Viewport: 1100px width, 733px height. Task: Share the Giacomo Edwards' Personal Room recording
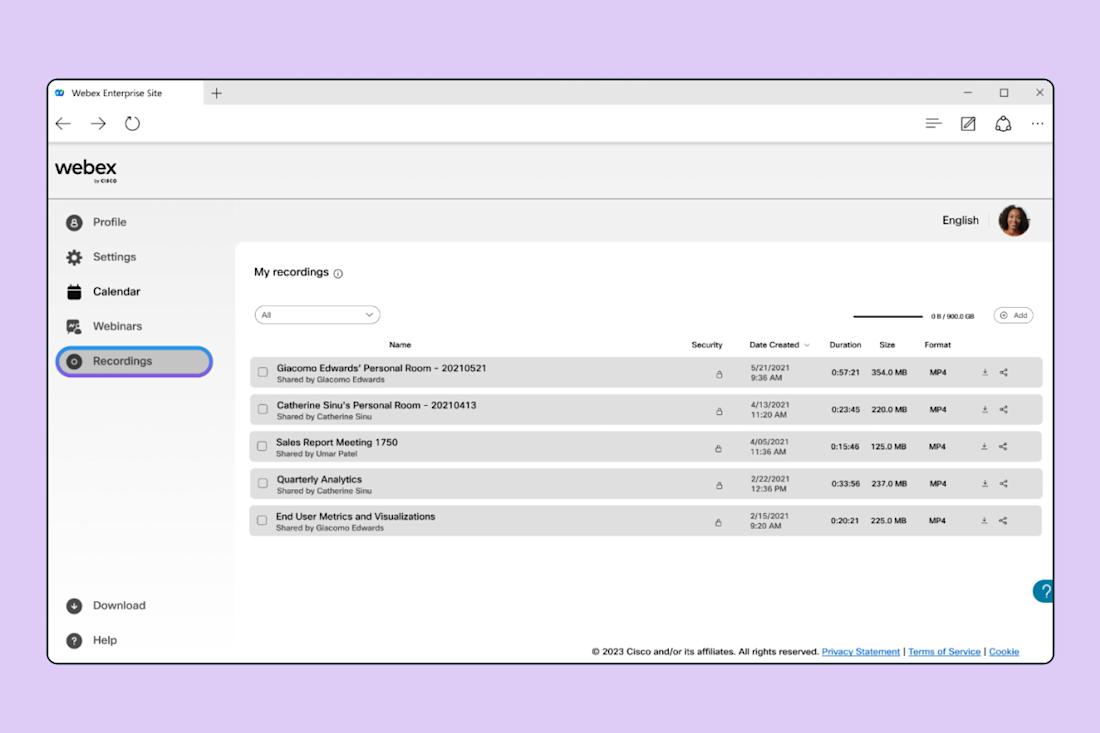[x=1004, y=372]
